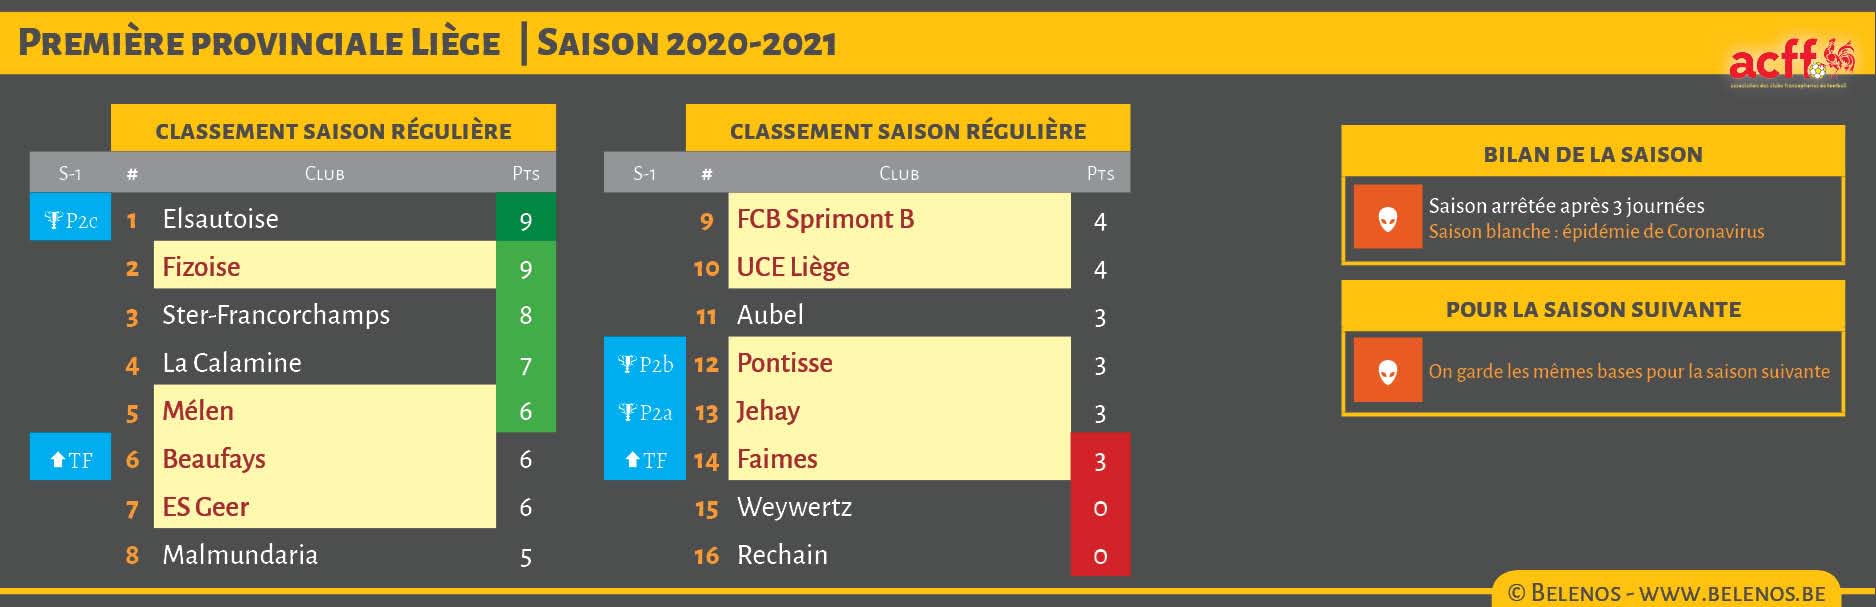Click the ACFF logo
Screen dimensions: 1876x607
tap(1790, 62)
